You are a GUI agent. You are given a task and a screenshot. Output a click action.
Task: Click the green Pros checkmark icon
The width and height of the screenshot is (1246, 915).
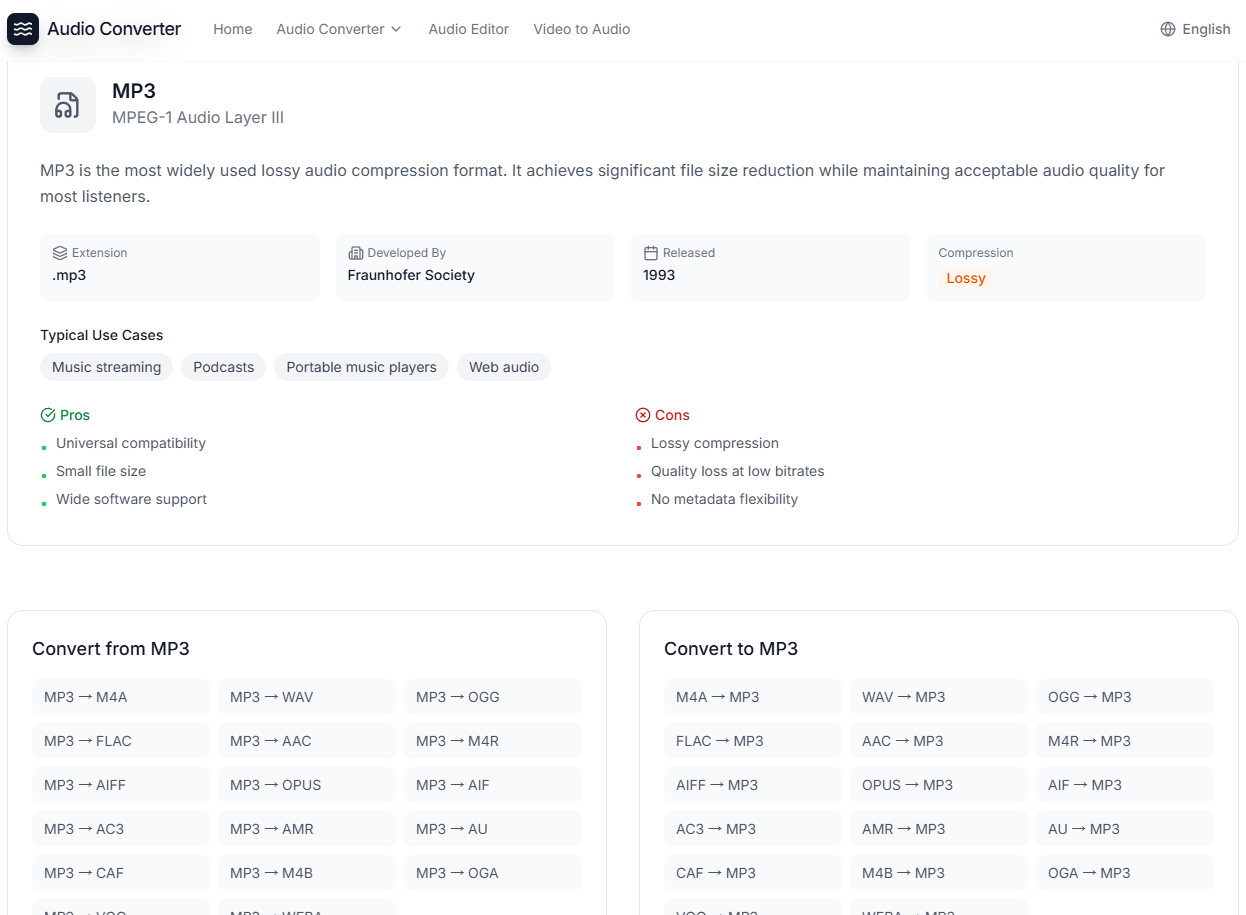pos(47,414)
